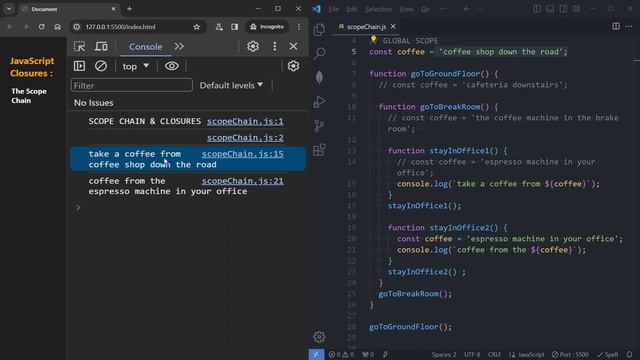Click the console Filter input
Screen dimensions: 640x360
click(x=132, y=85)
